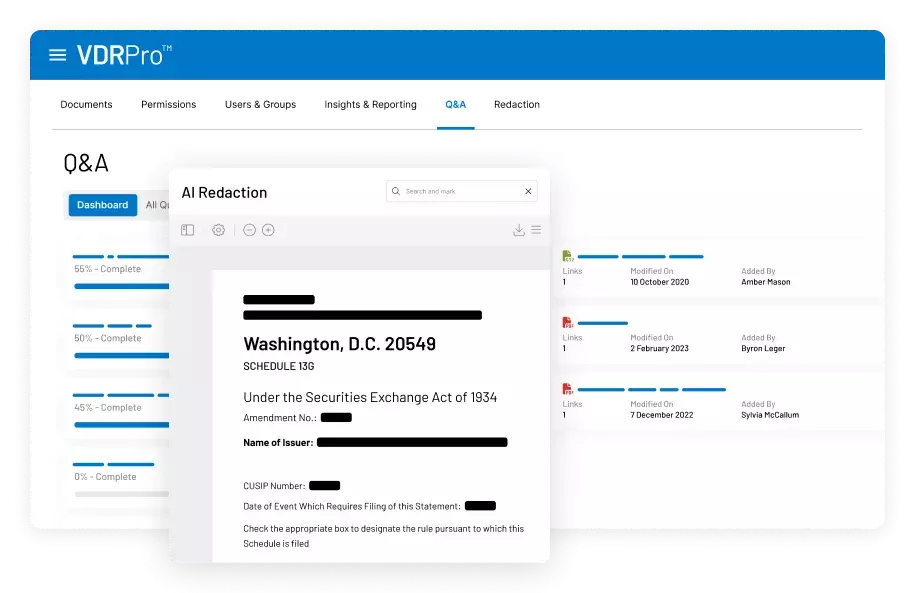The image size is (915, 593).
Task: Open the redaction viewer settings gear
Action: coord(218,230)
